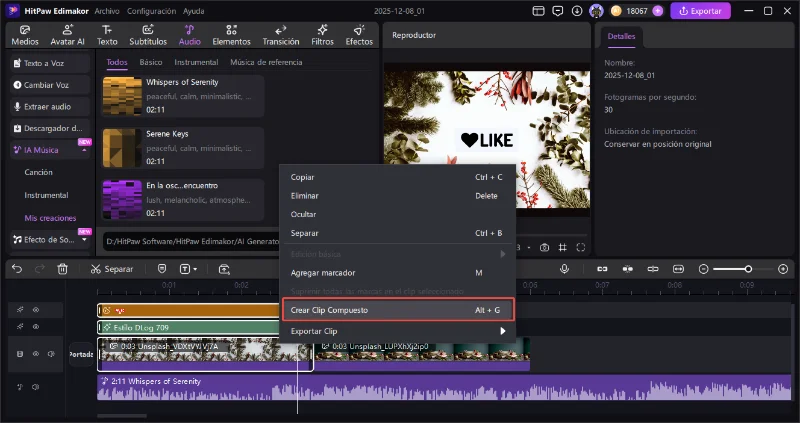
Task: Toggle visibility of the Estilo DLog 709 track
Action: (36, 327)
